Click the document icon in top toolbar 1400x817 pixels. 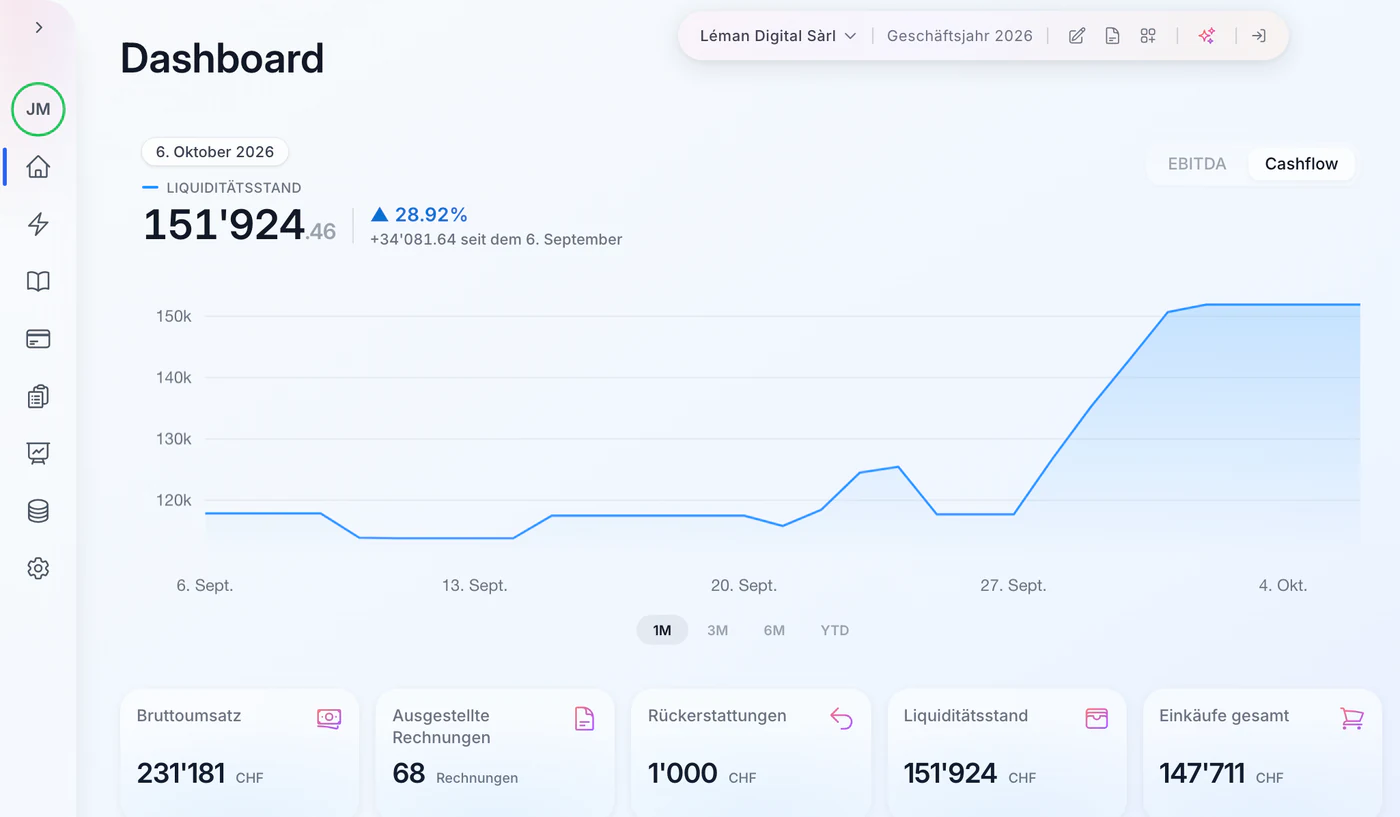click(x=1112, y=36)
